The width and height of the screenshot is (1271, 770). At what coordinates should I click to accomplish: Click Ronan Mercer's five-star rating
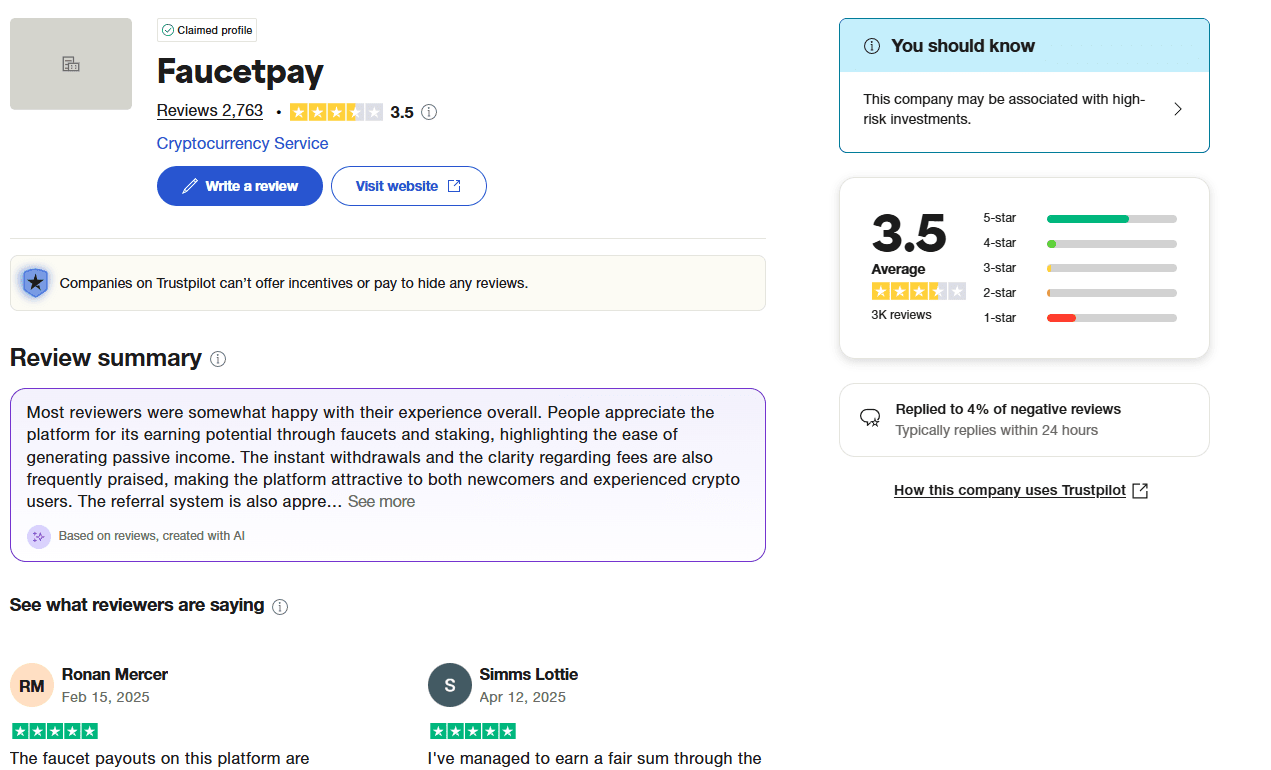coord(55,731)
